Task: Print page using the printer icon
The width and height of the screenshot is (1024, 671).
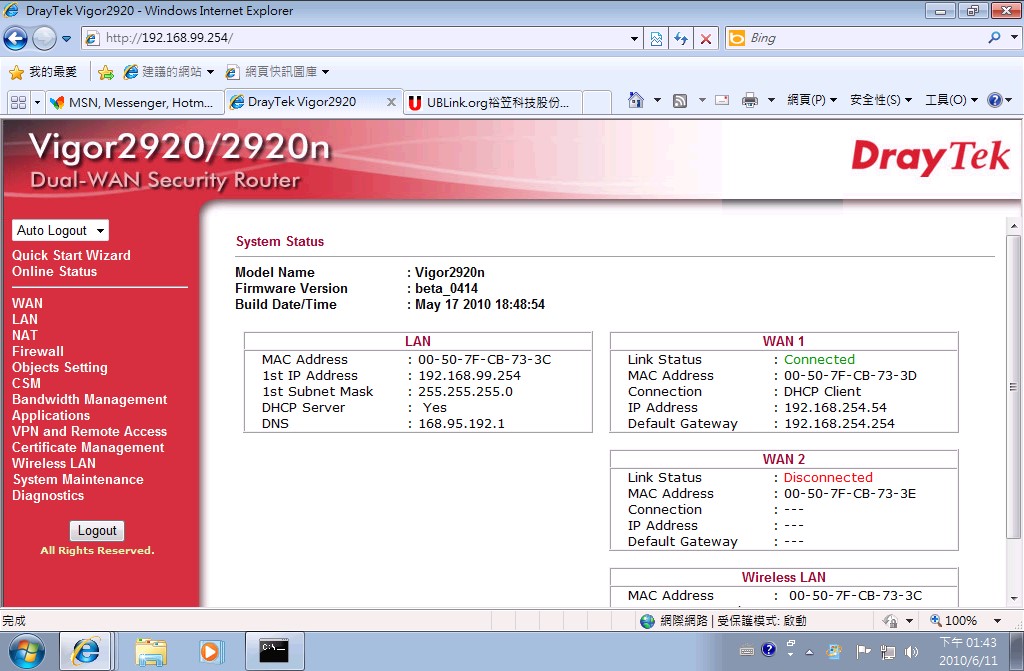Action: click(750, 100)
